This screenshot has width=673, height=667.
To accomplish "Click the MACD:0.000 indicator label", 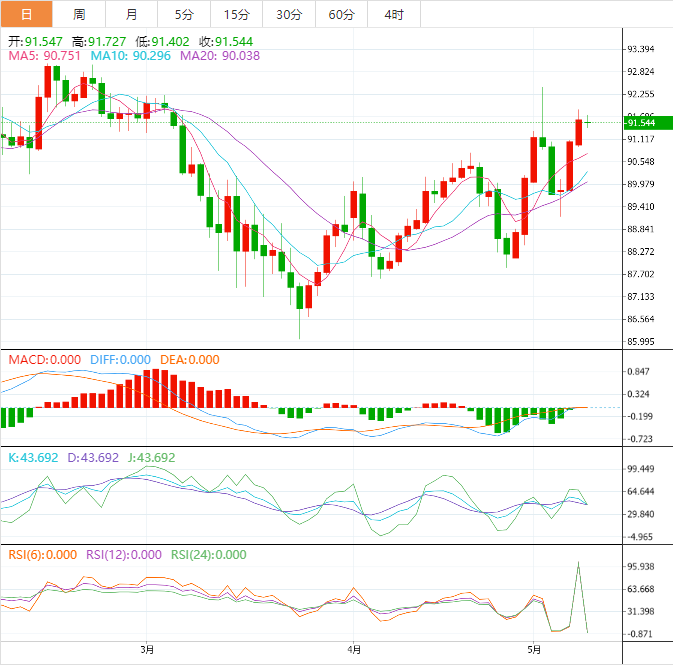I will point(45,360).
